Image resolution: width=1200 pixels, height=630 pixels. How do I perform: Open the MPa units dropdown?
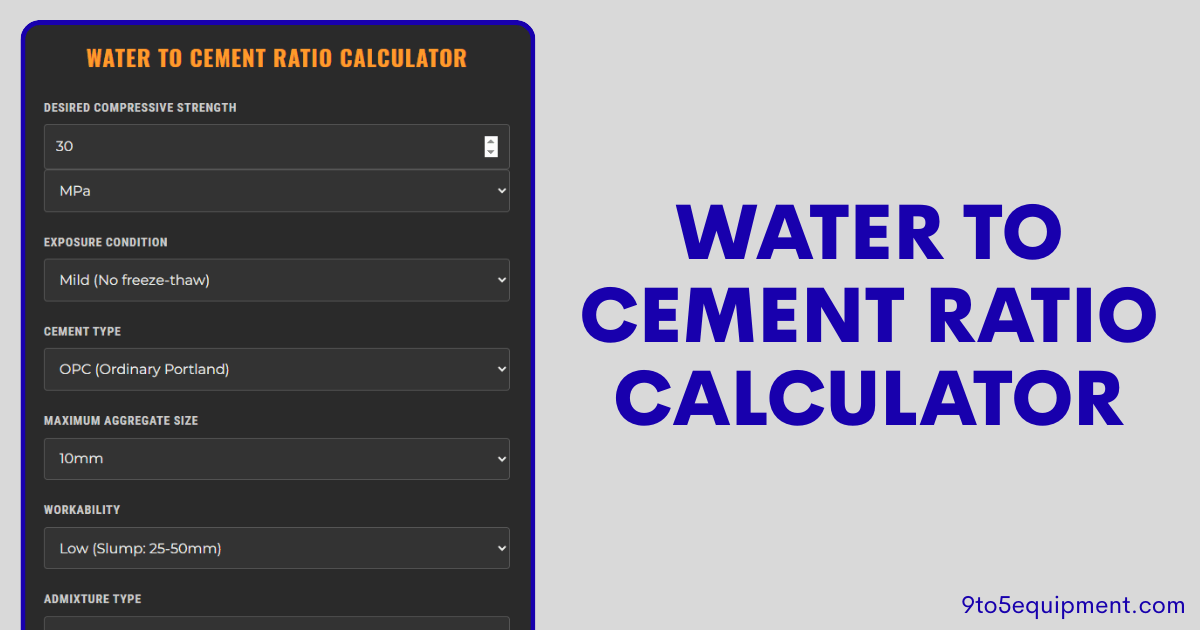(276, 190)
